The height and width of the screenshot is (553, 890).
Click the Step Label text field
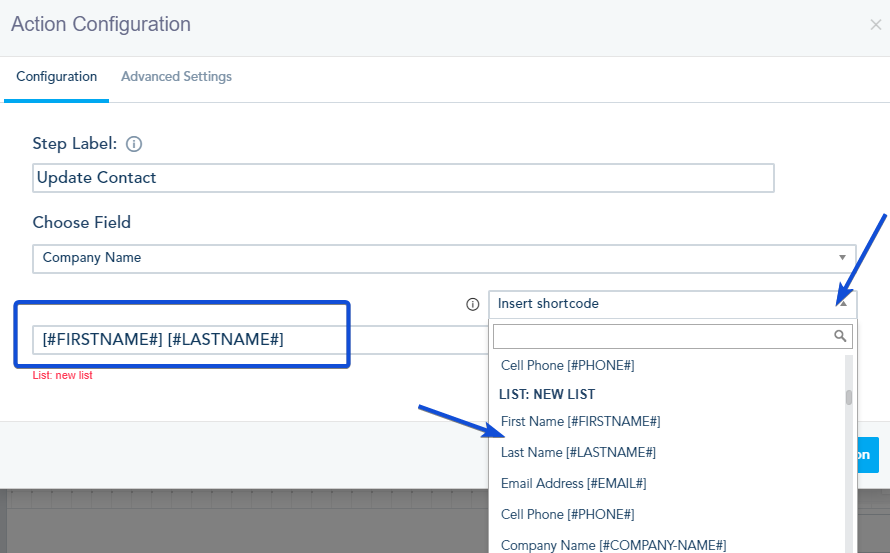[403, 178]
